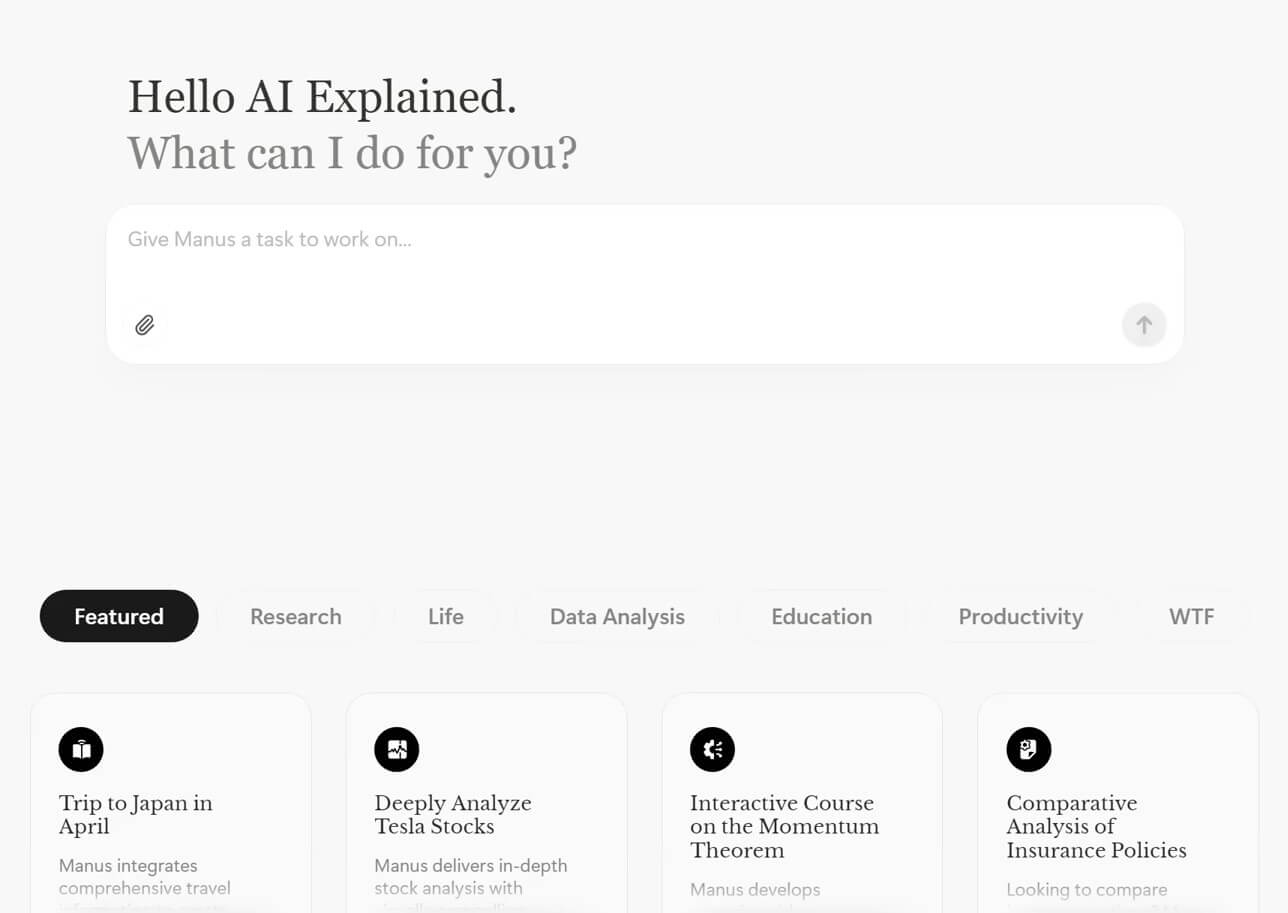This screenshot has width=1288, height=913.
Task: Open the Life category tab
Action: pos(445,616)
